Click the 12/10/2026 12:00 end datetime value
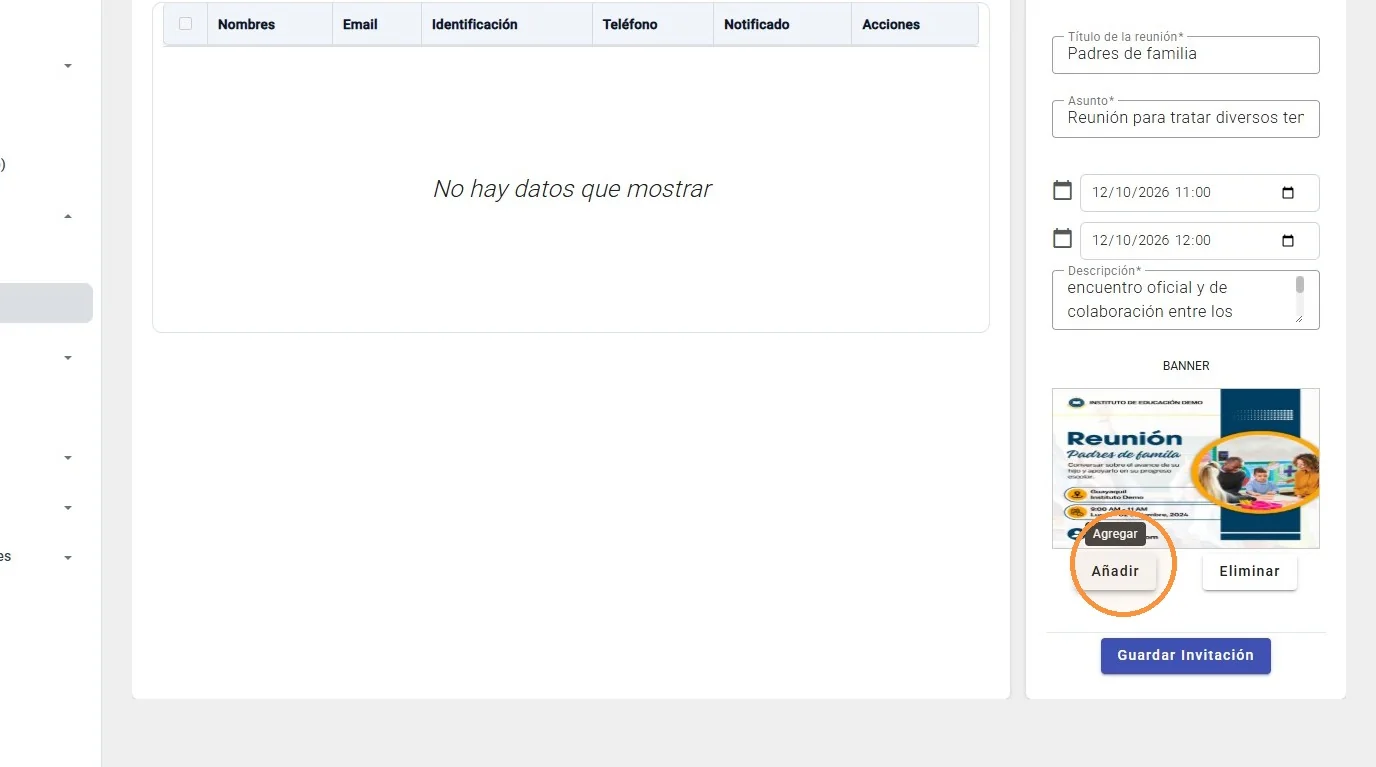Screen dimensions: 1376x767 tap(1151, 241)
